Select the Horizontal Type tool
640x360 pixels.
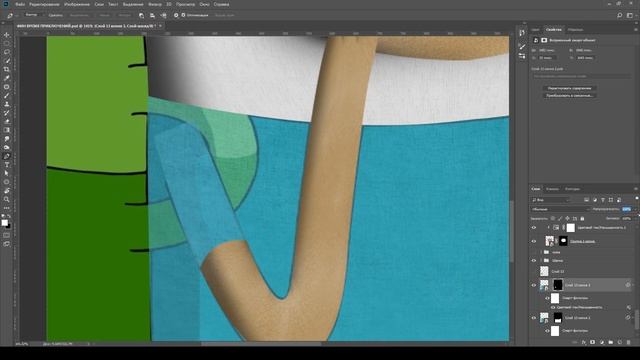coord(7,165)
